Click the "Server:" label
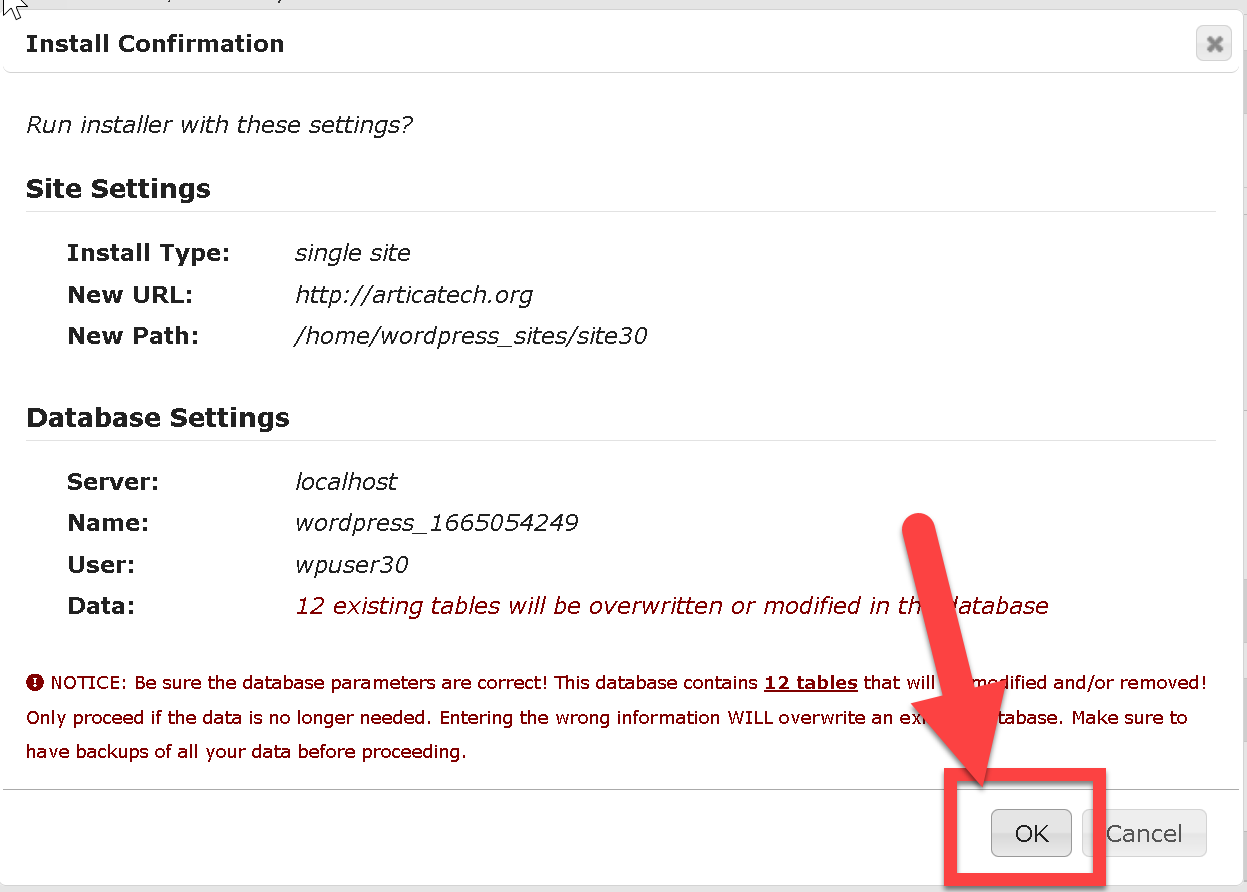The image size is (1247, 892). click(x=113, y=482)
